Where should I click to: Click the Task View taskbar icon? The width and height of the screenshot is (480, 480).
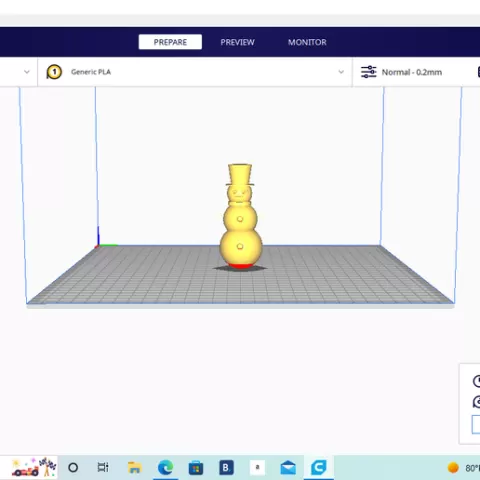point(103,467)
